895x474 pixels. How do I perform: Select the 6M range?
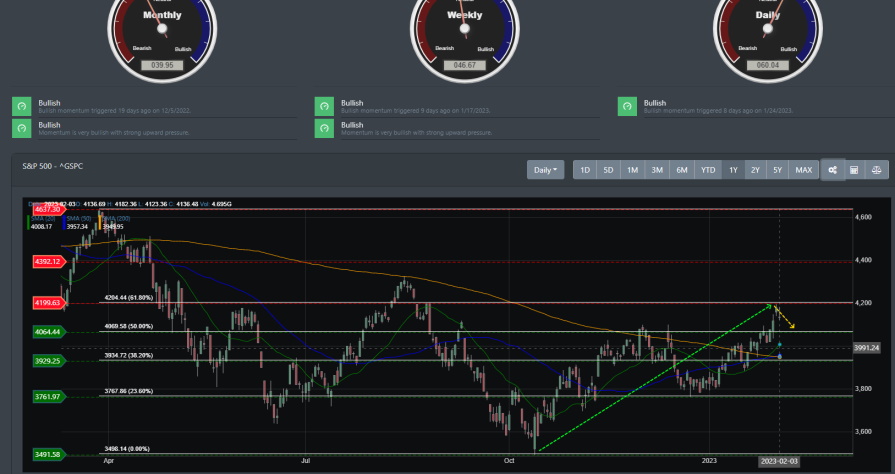[682, 170]
